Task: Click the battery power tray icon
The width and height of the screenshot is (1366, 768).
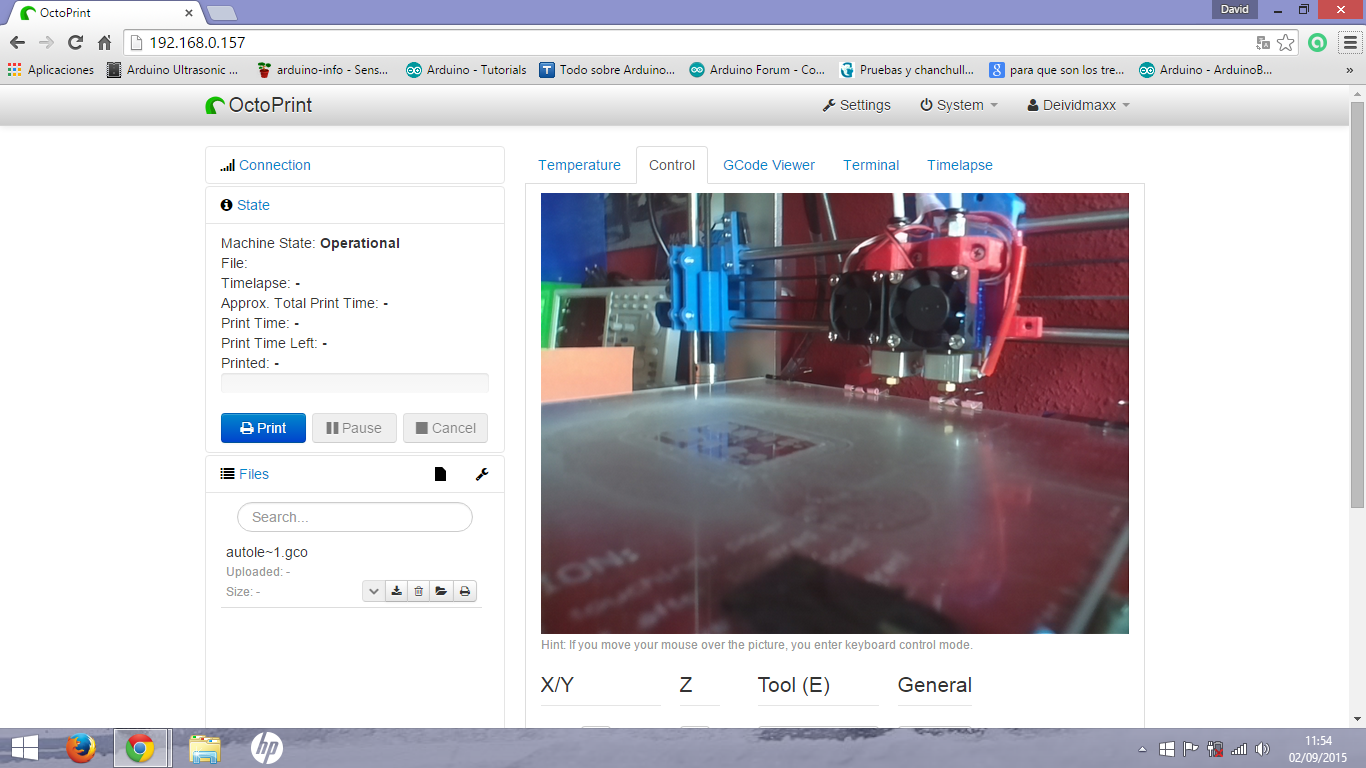Action: 1215,748
